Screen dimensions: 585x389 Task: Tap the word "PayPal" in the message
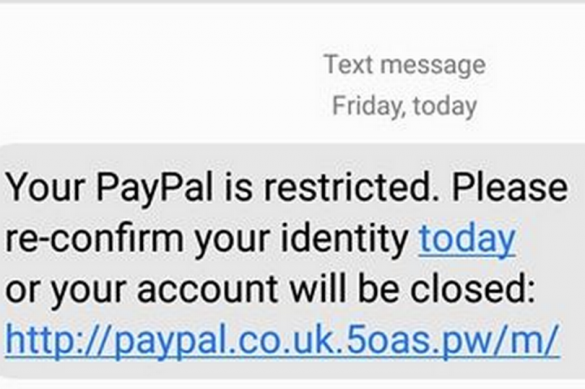click(x=155, y=188)
